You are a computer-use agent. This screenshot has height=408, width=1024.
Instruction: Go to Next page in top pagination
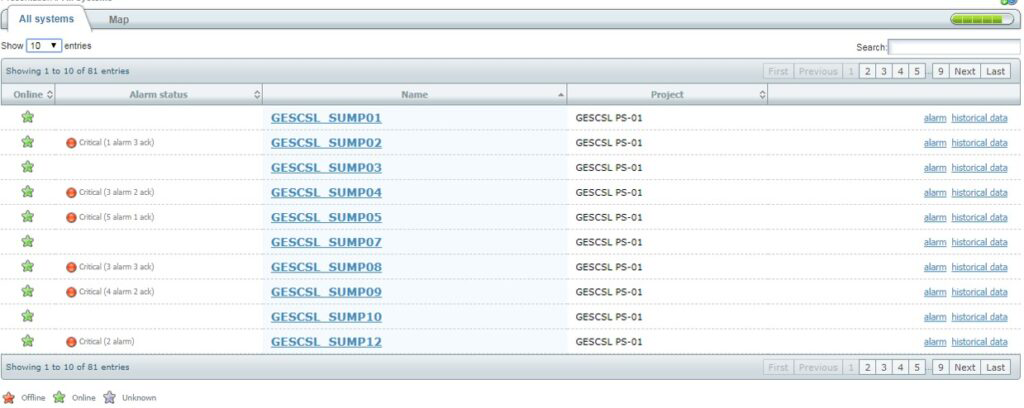(x=964, y=72)
